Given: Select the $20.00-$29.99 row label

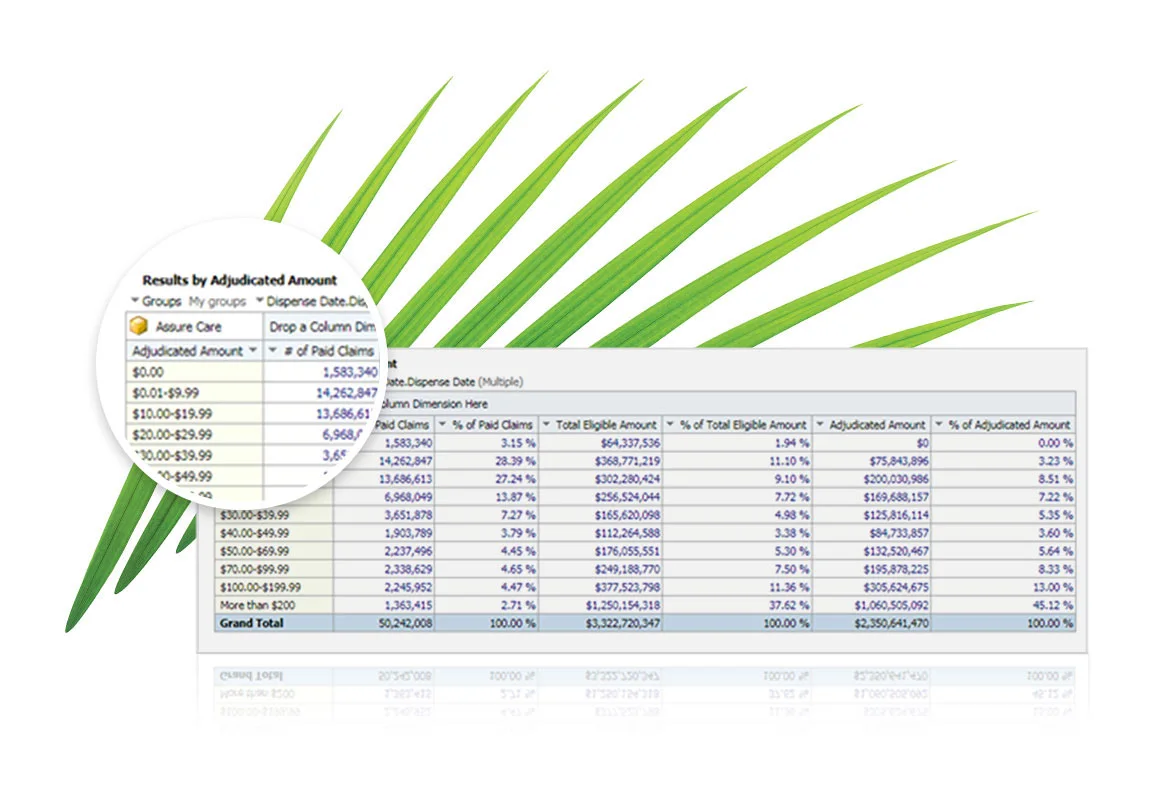Looking at the screenshot, I should coord(172,434).
